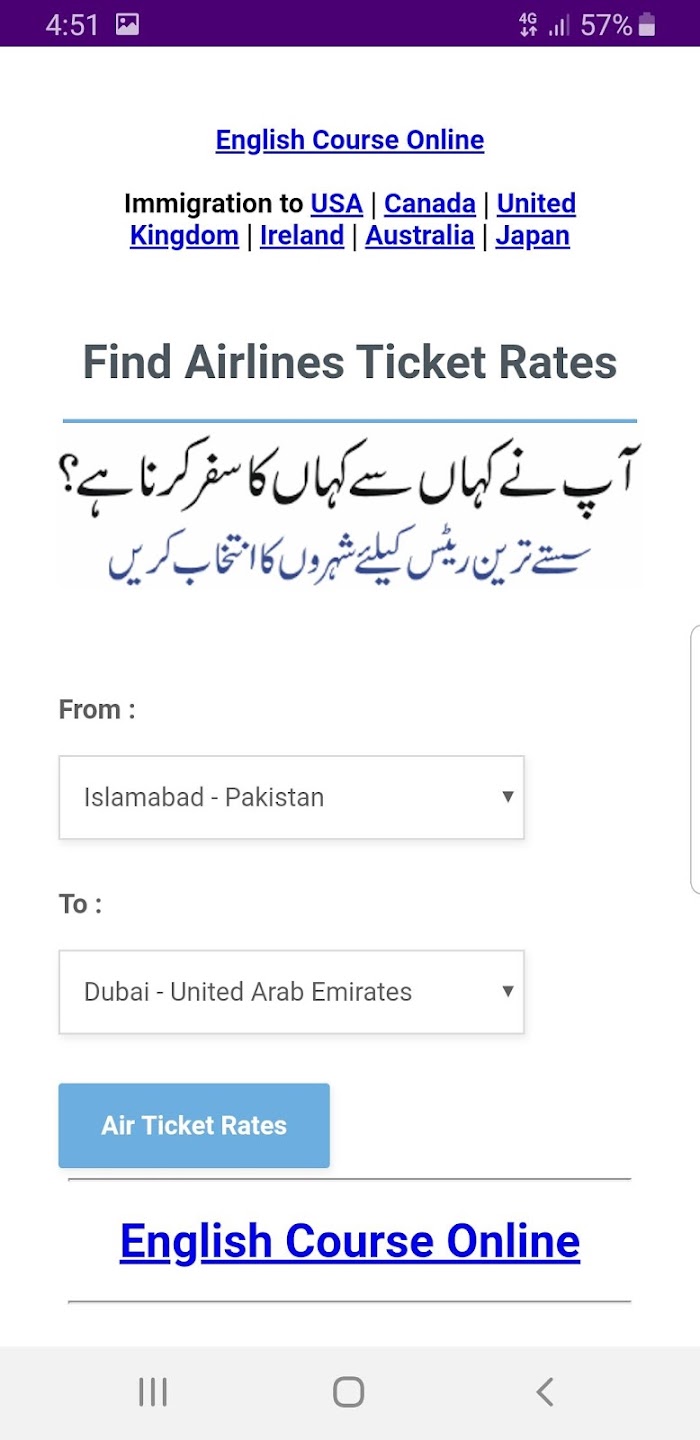Open recent apps navigation icon

click(153, 1391)
